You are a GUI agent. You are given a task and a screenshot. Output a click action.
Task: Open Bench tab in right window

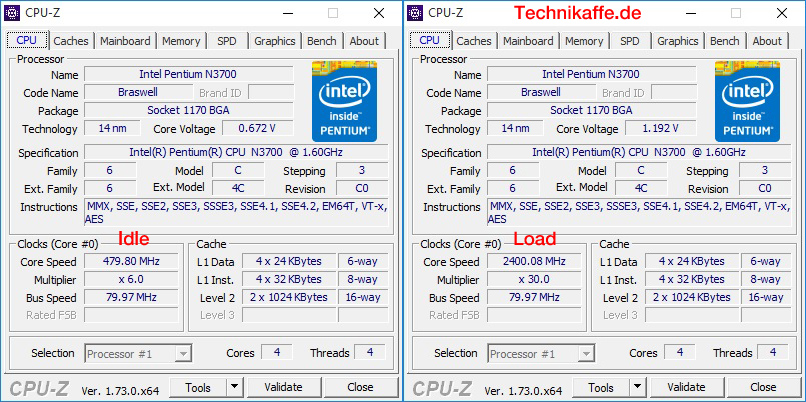(725, 41)
